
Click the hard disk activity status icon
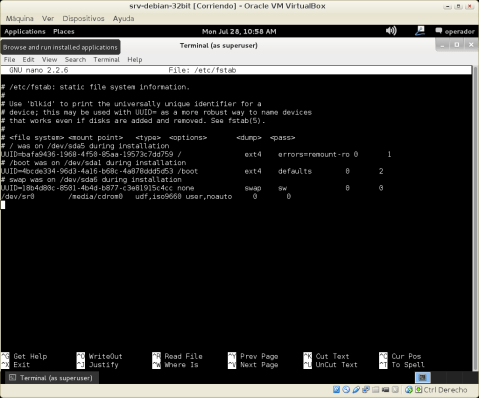click(336, 390)
